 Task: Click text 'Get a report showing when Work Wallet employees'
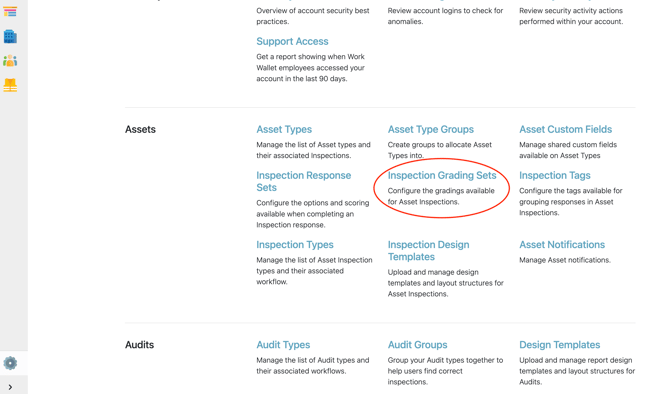click(311, 62)
